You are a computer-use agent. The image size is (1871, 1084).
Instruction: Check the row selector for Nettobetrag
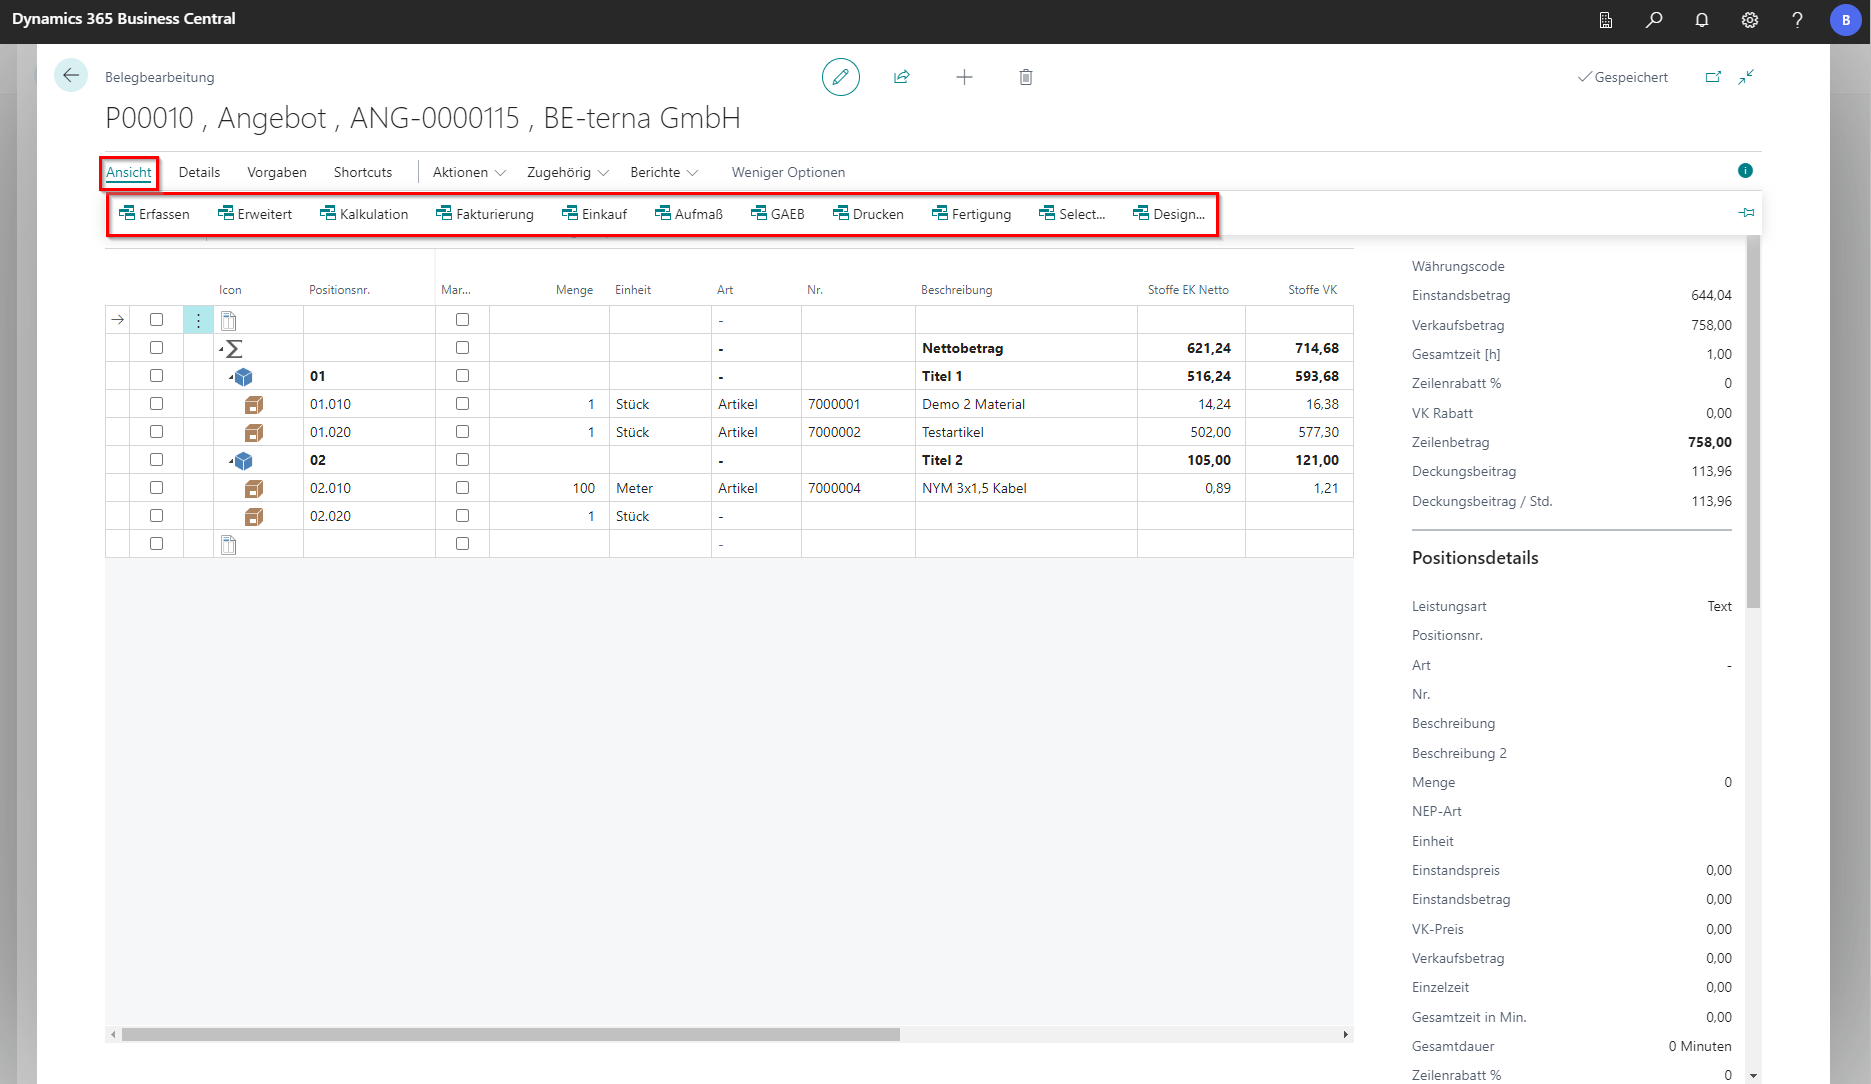156,348
